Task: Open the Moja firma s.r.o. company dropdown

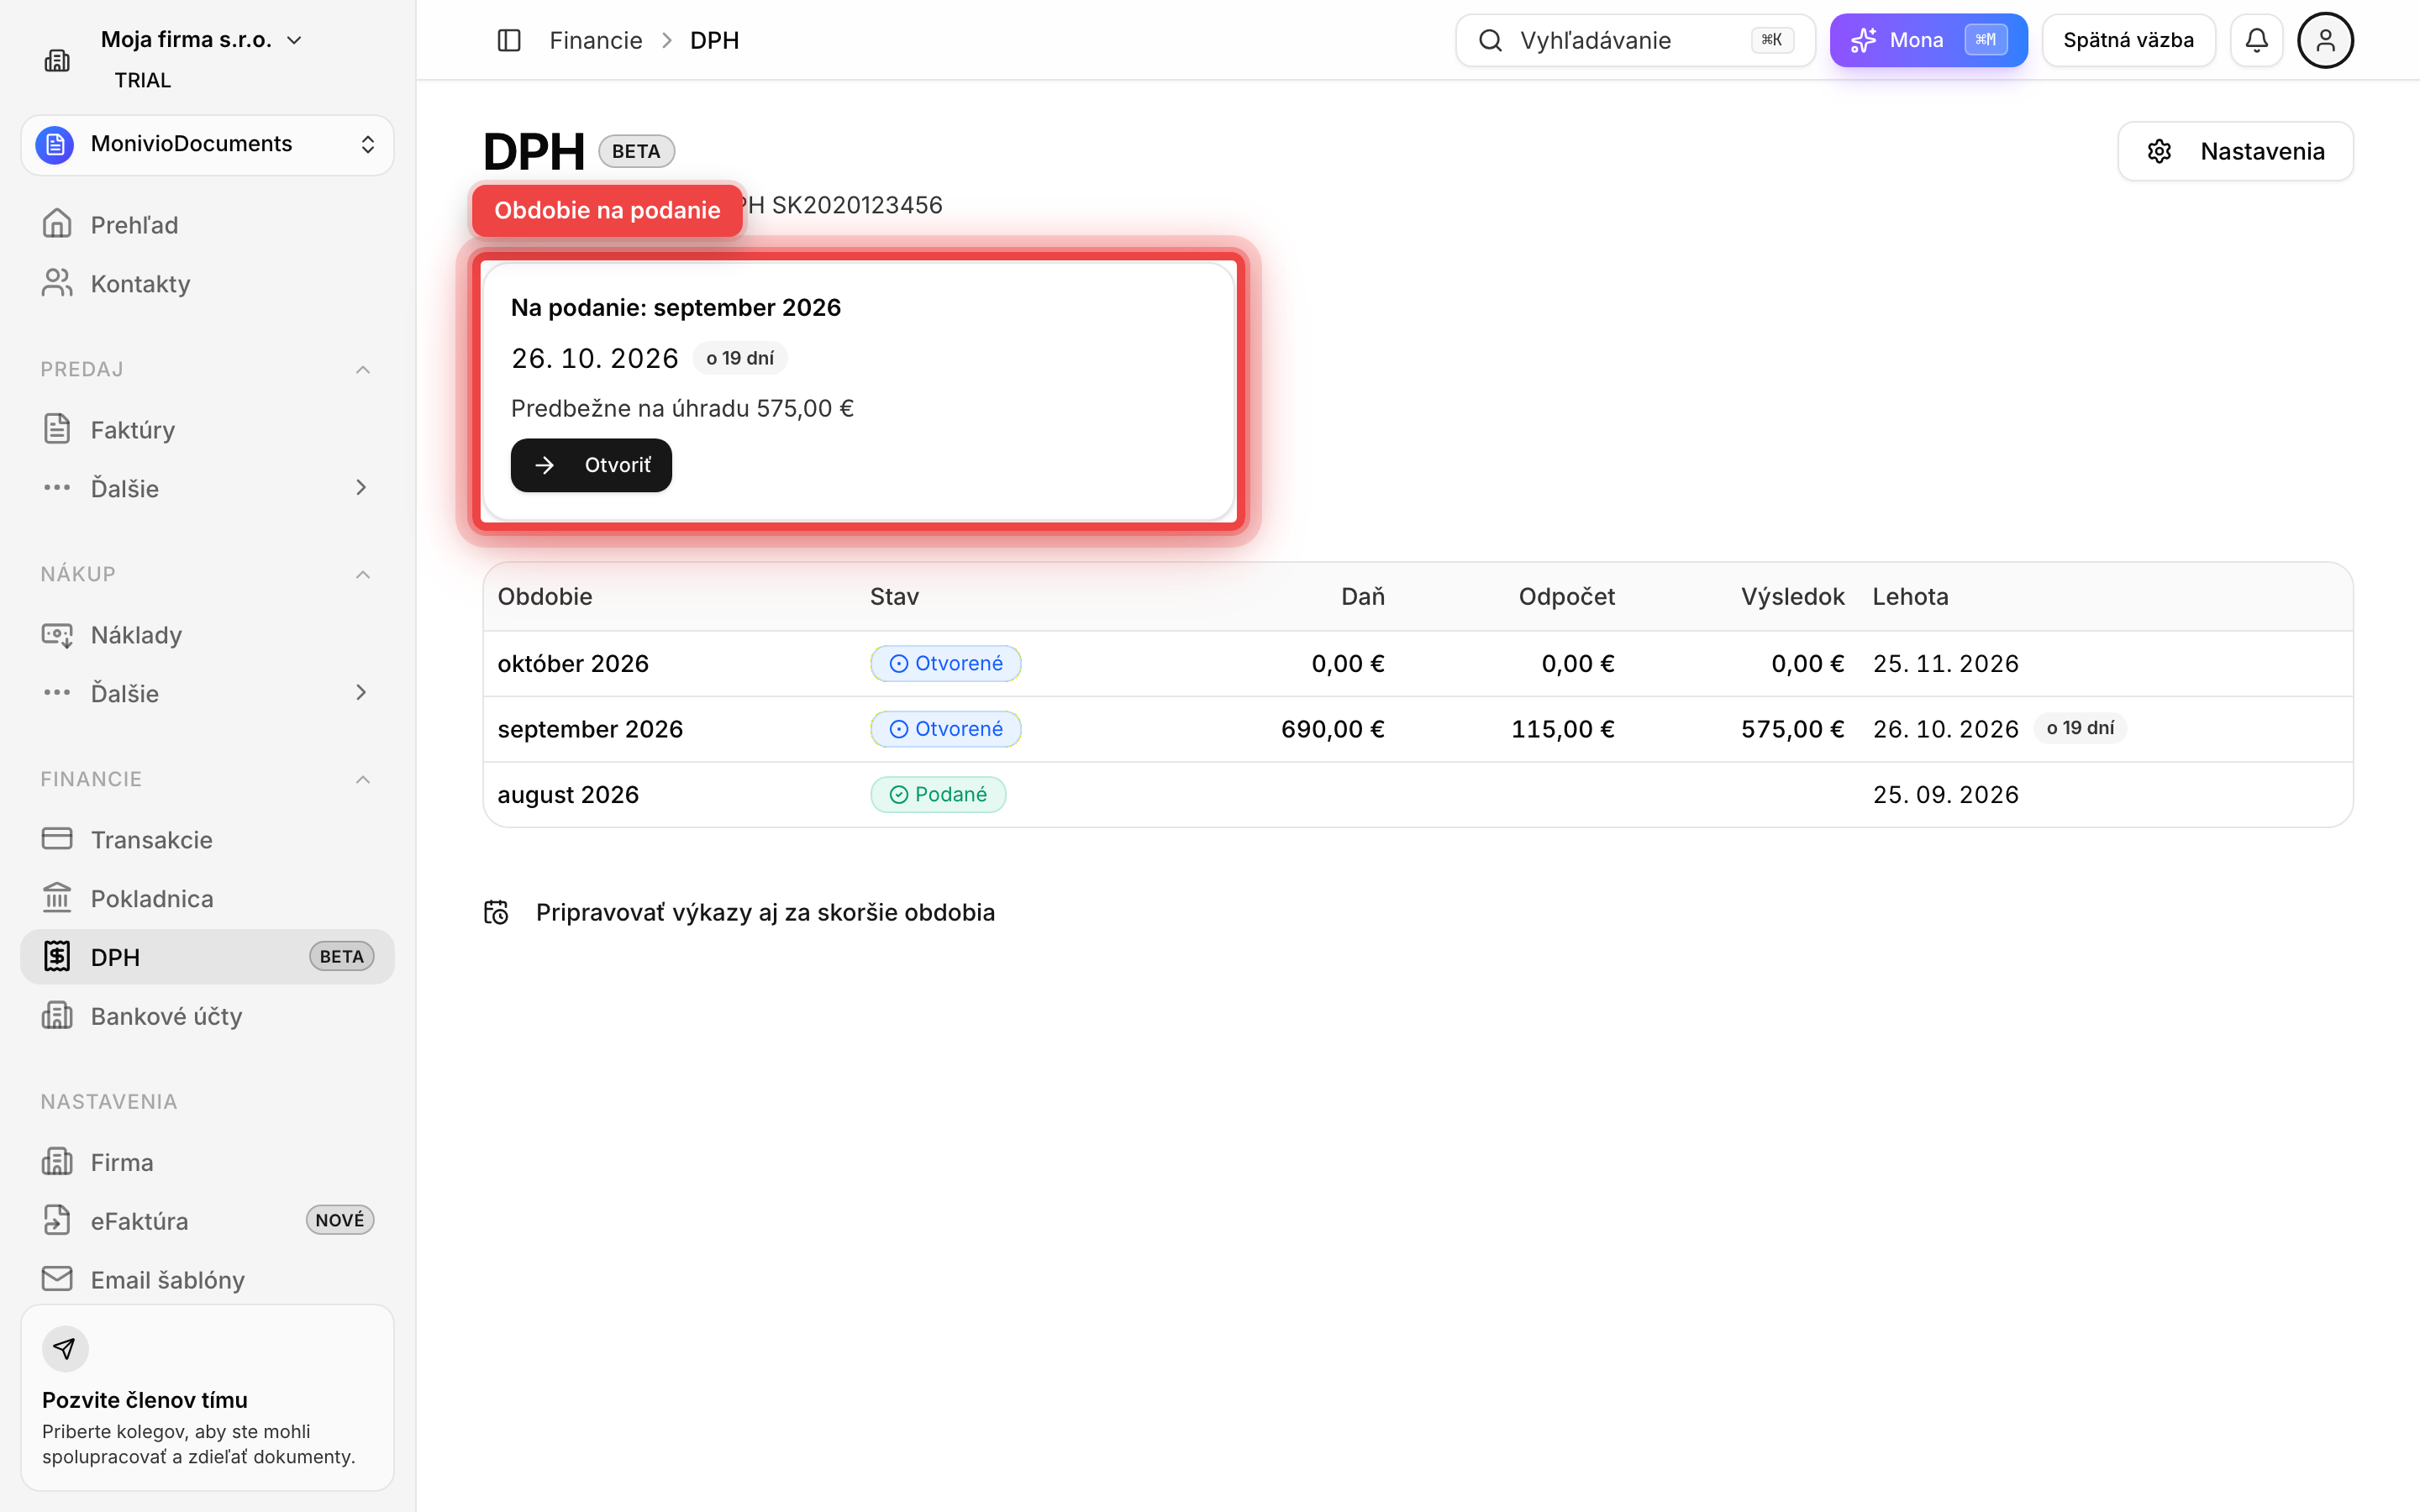Action: pyautogui.click(x=201, y=40)
